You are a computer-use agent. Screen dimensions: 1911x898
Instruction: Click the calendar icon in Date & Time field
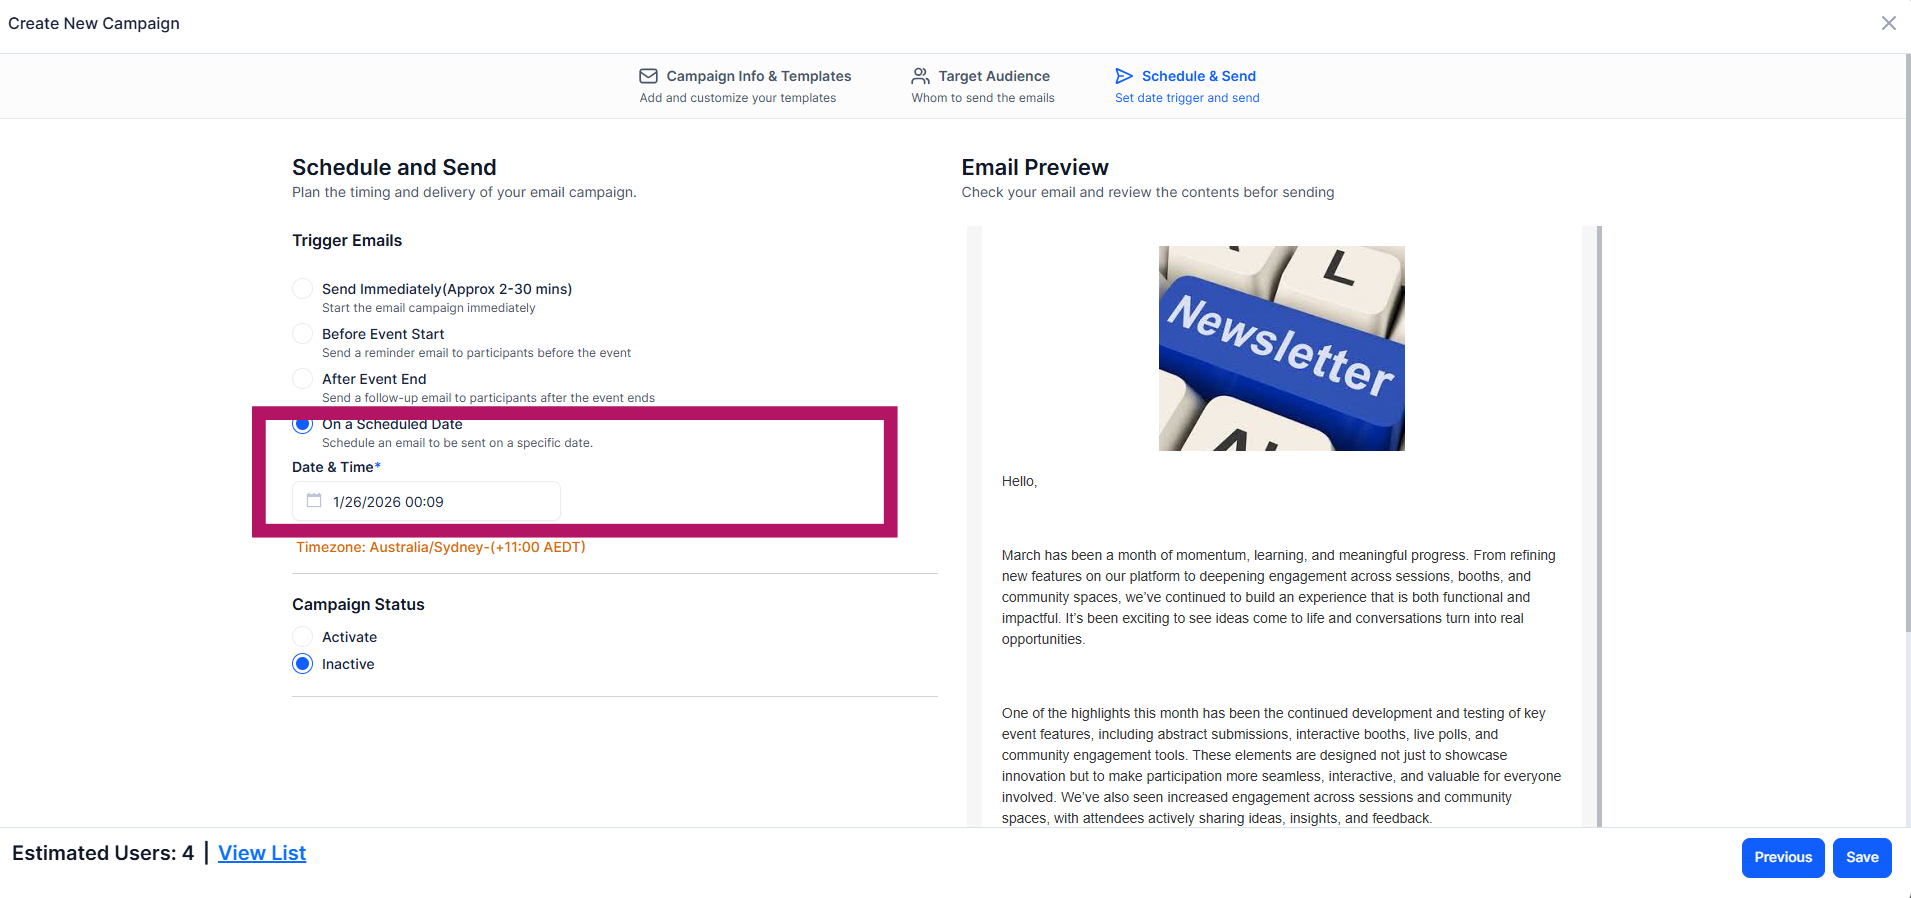click(x=314, y=501)
